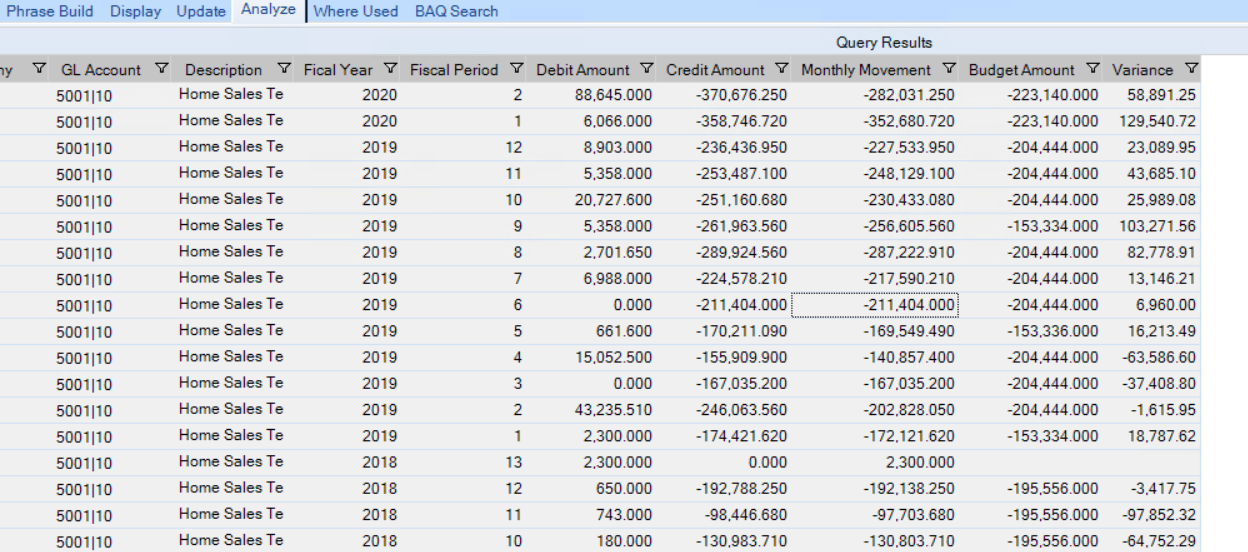Go to the Where Used tab
Screen dimensions: 1248x552
point(356,11)
